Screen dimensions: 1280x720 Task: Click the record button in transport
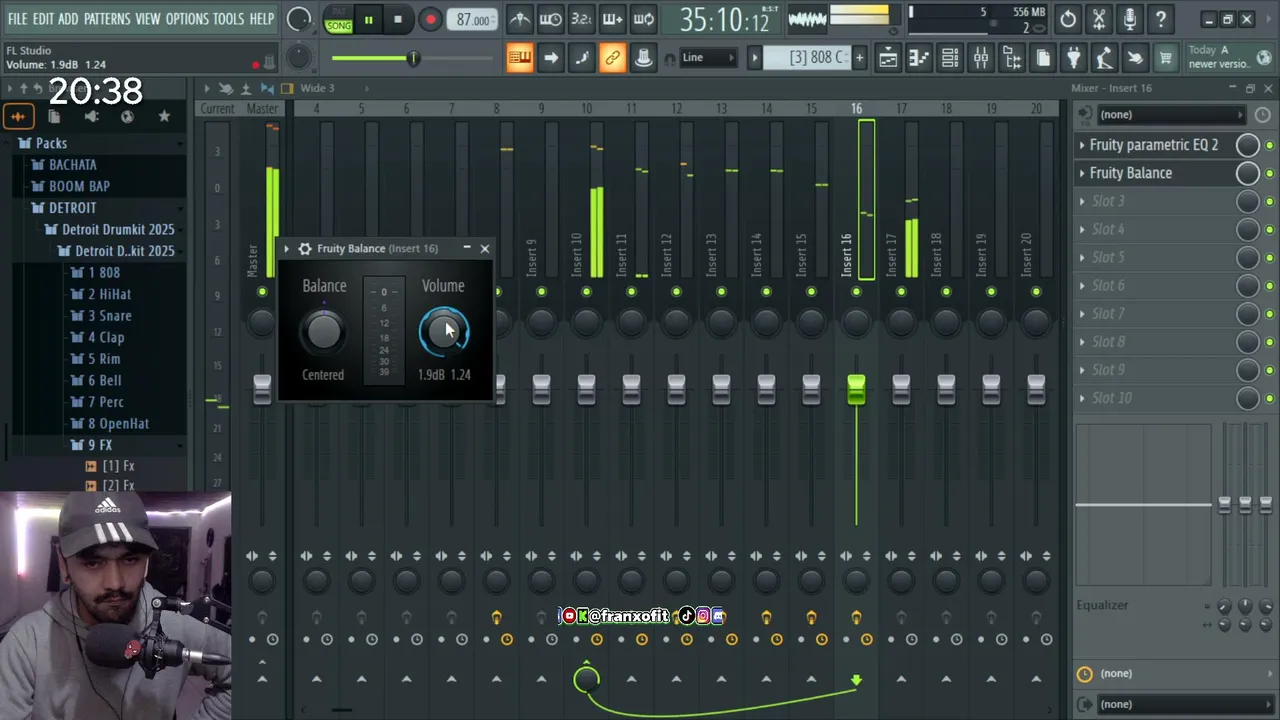point(430,19)
